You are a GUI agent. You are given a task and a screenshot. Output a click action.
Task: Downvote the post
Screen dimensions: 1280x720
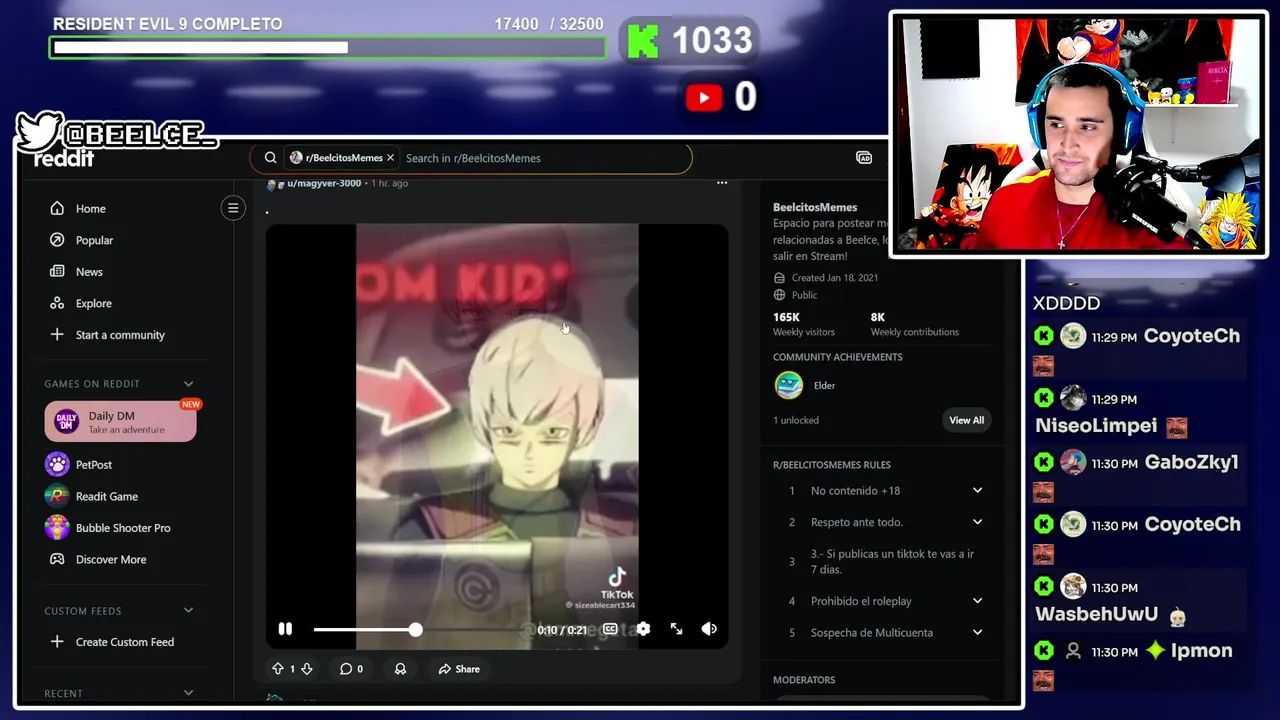click(x=307, y=669)
